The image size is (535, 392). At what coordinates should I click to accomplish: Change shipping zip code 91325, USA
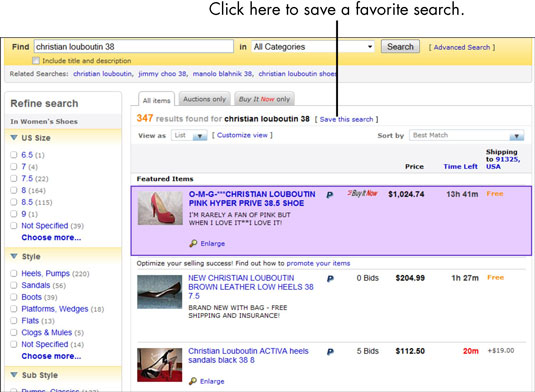pyautogui.click(x=503, y=163)
